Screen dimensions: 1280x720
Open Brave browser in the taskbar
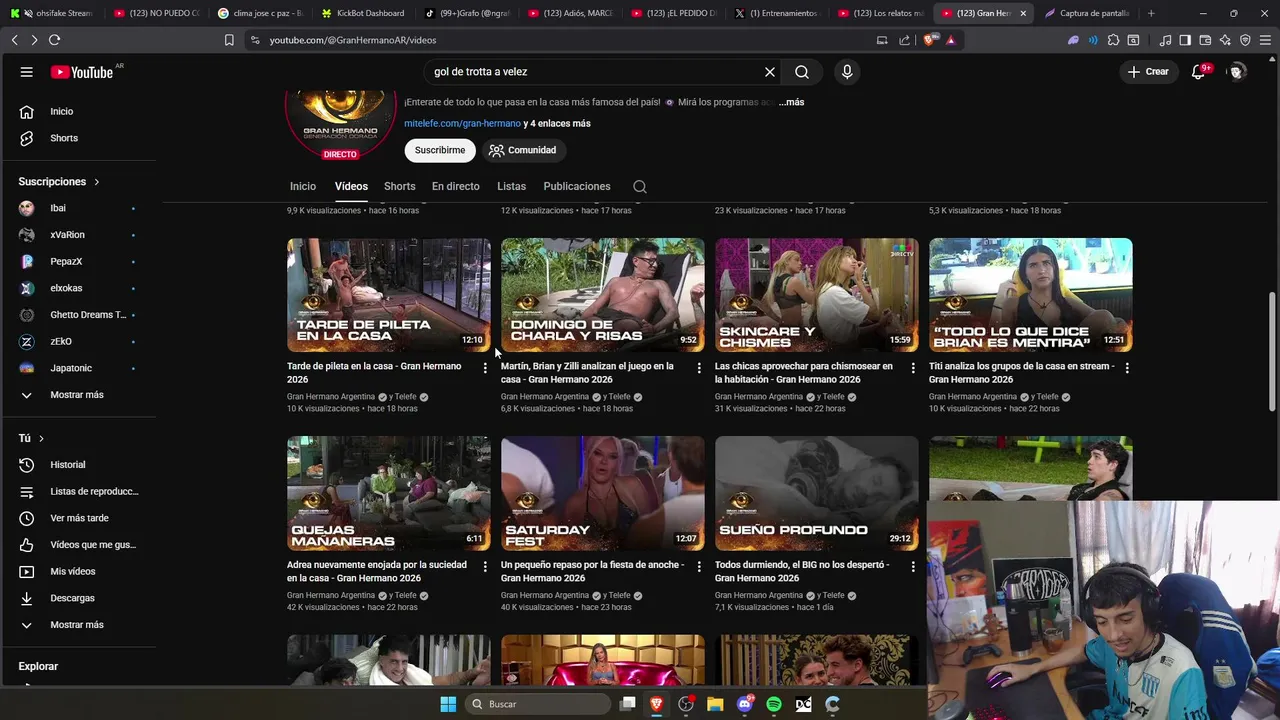[657, 704]
